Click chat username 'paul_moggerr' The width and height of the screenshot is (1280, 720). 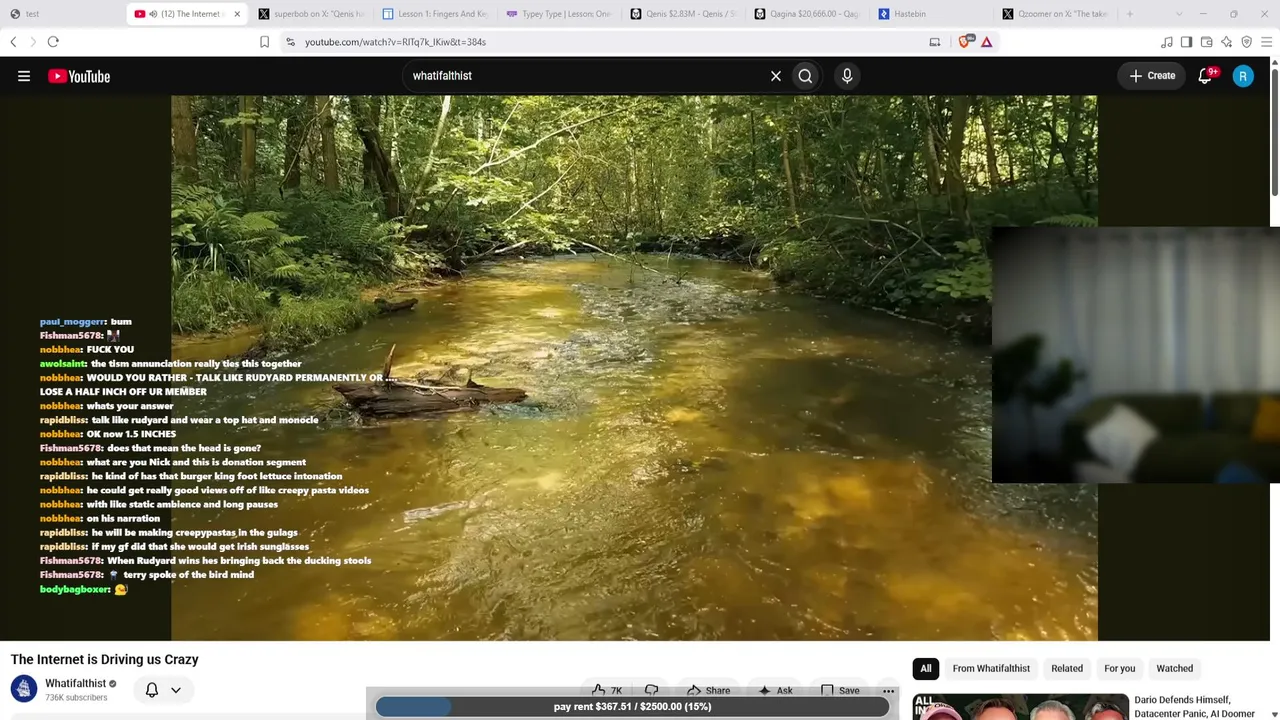(72, 322)
